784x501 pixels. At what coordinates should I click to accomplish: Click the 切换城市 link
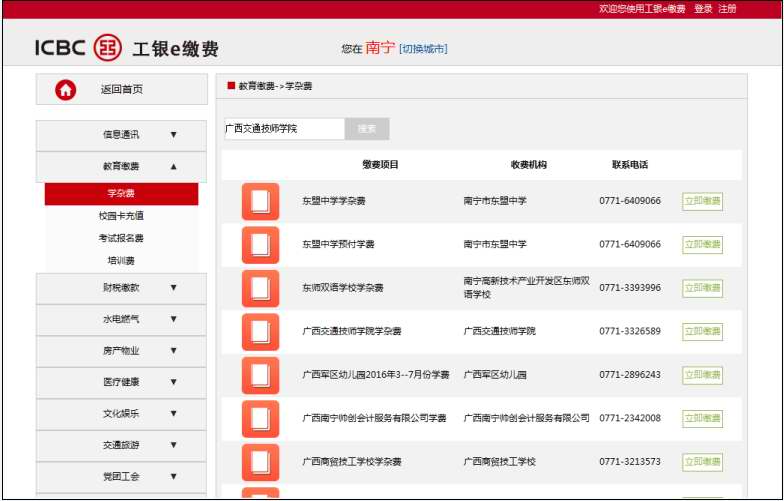tap(423, 49)
